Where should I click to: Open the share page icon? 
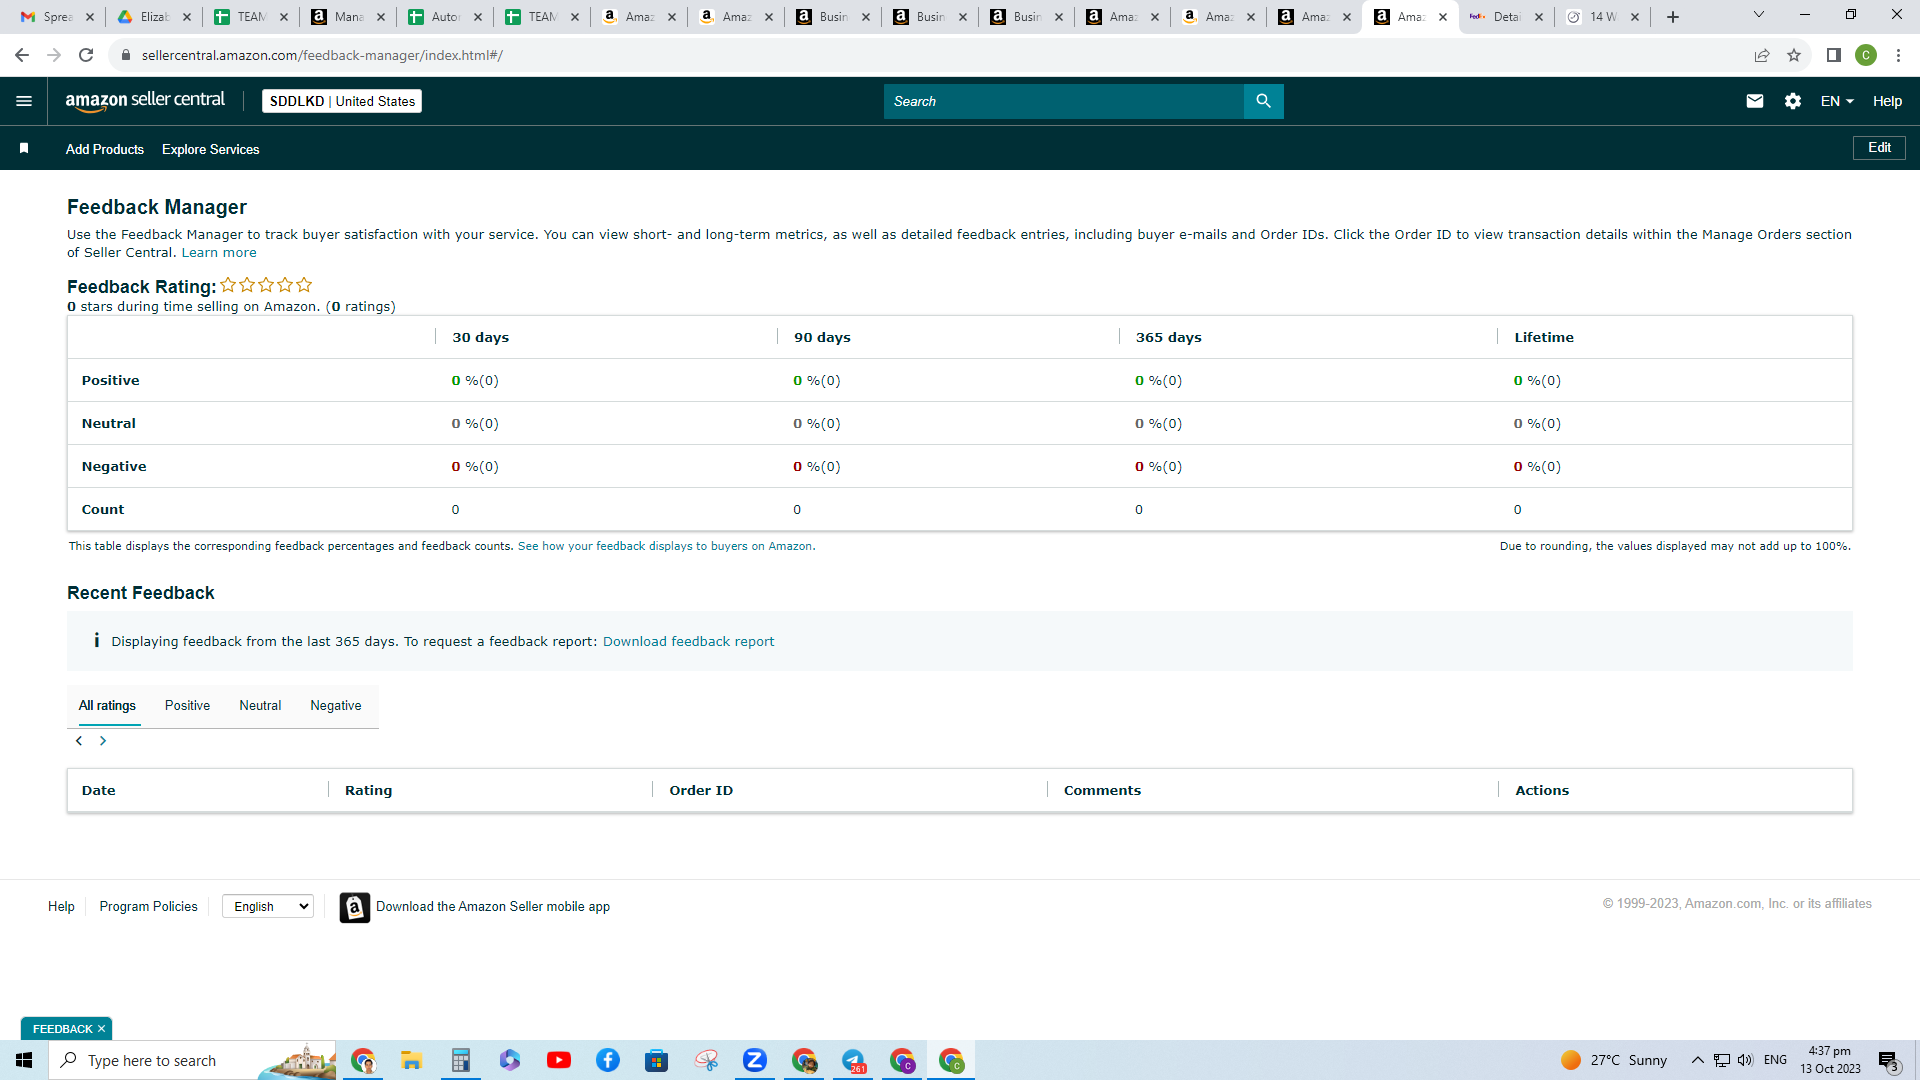1762,55
